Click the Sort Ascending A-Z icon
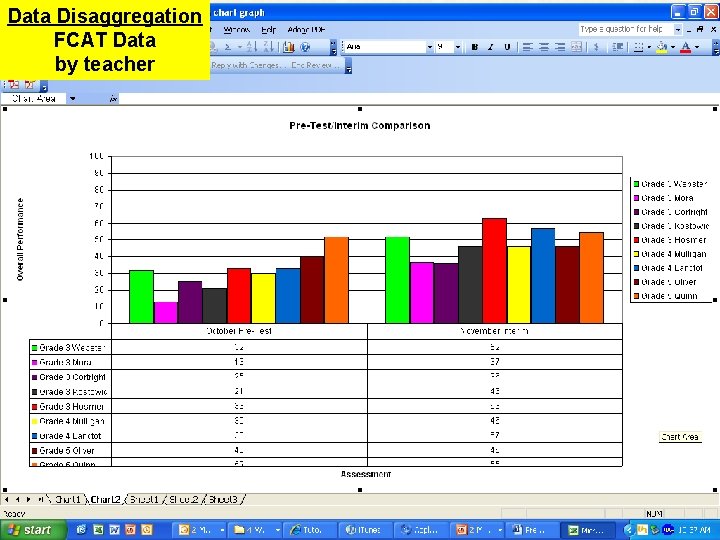The image size is (720, 540). coord(252,47)
